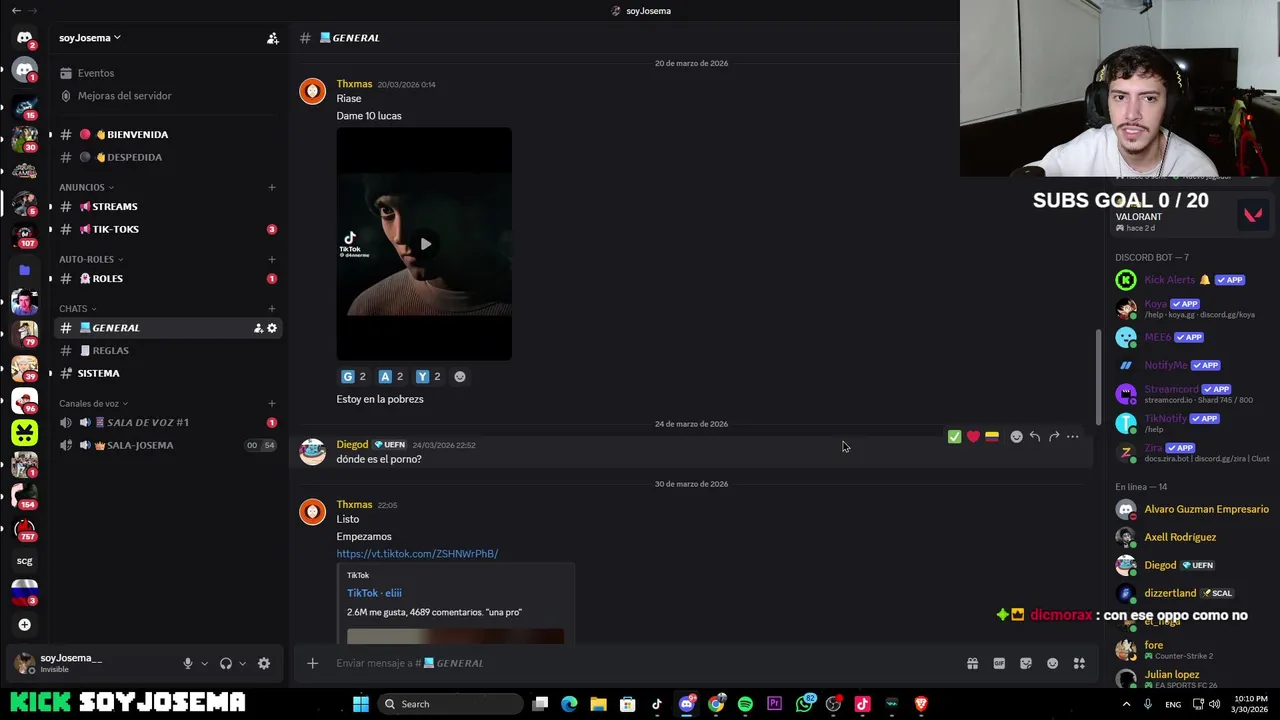Collapse the ANUNCIOS category
The width and height of the screenshot is (1280, 720).
click(x=86, y=187)
